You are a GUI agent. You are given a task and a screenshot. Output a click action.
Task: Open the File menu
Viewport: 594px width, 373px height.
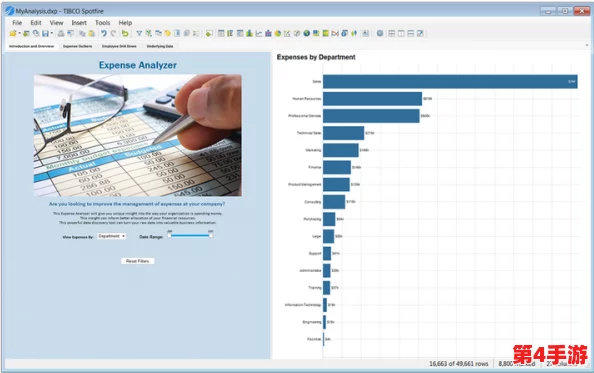click(17, 23)
